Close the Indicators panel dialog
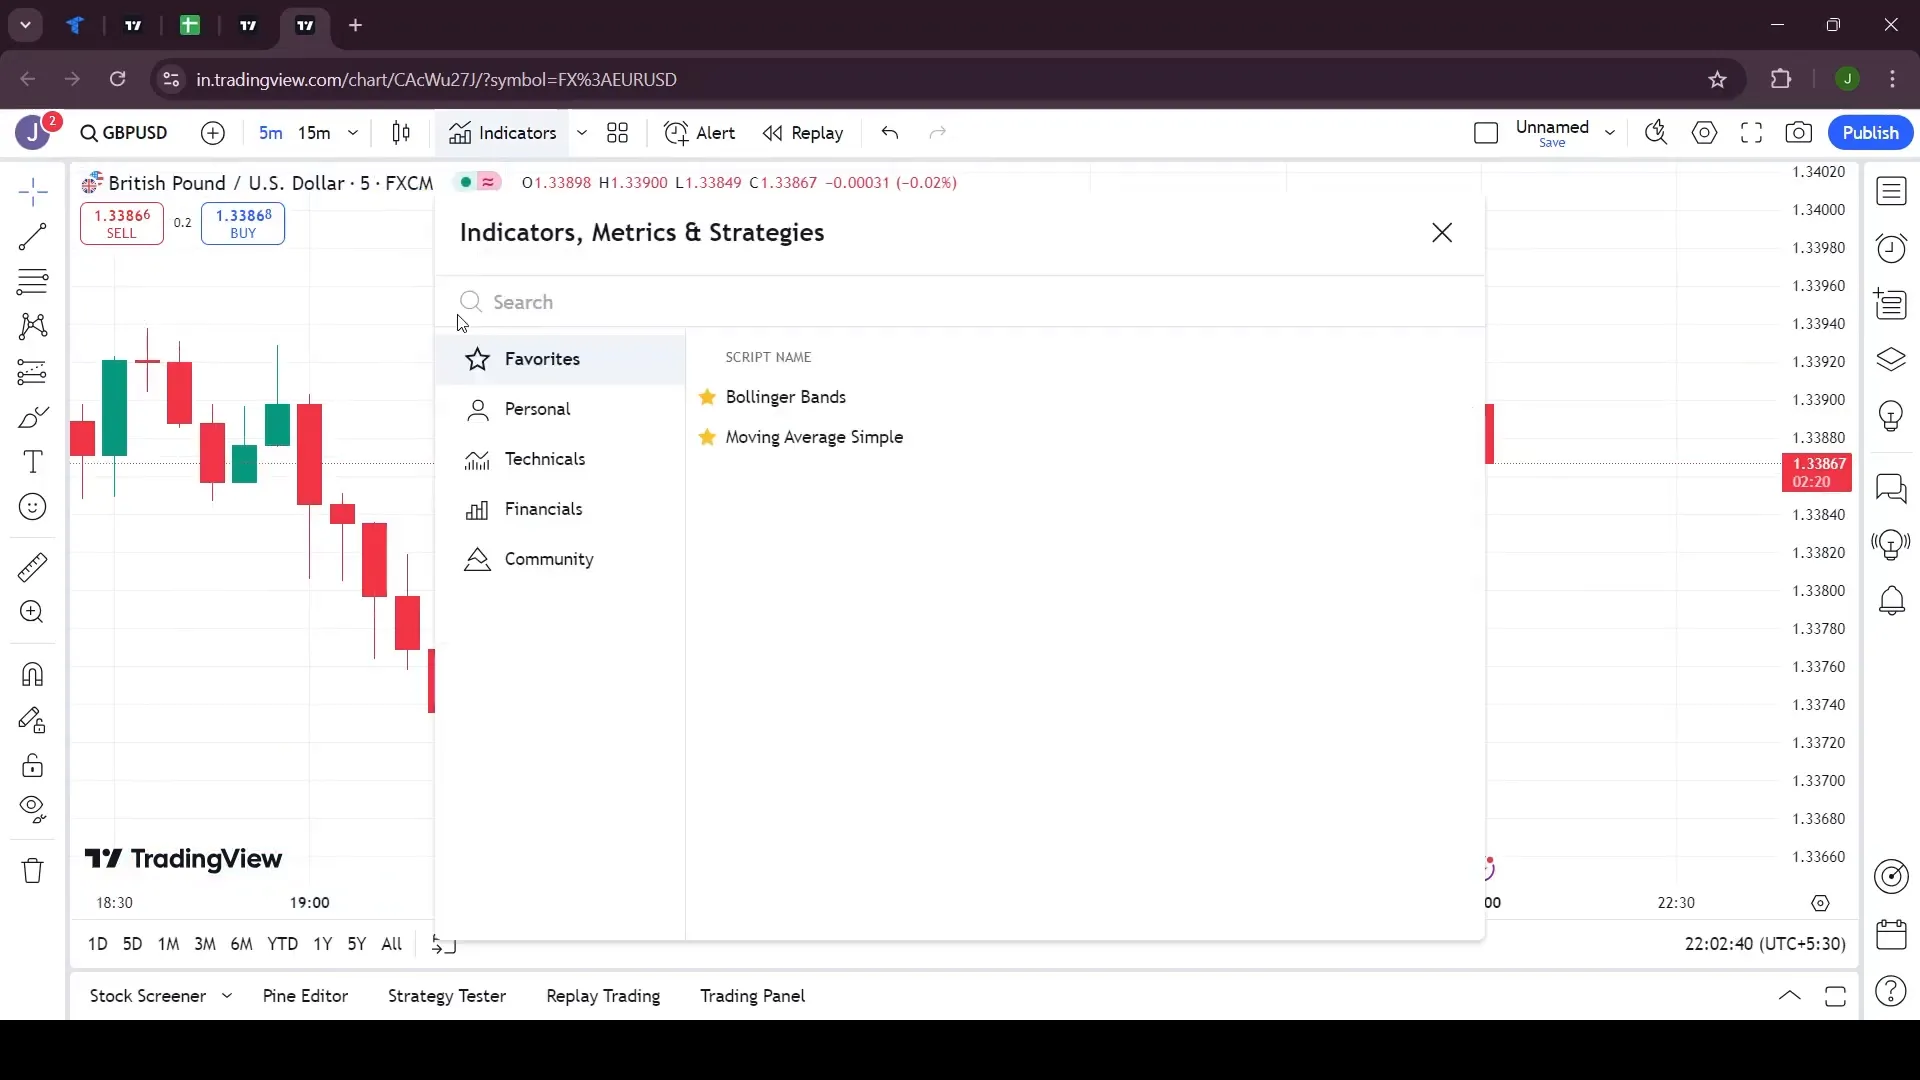Screen dimensions: 1920x1080 coord(1443,232)
